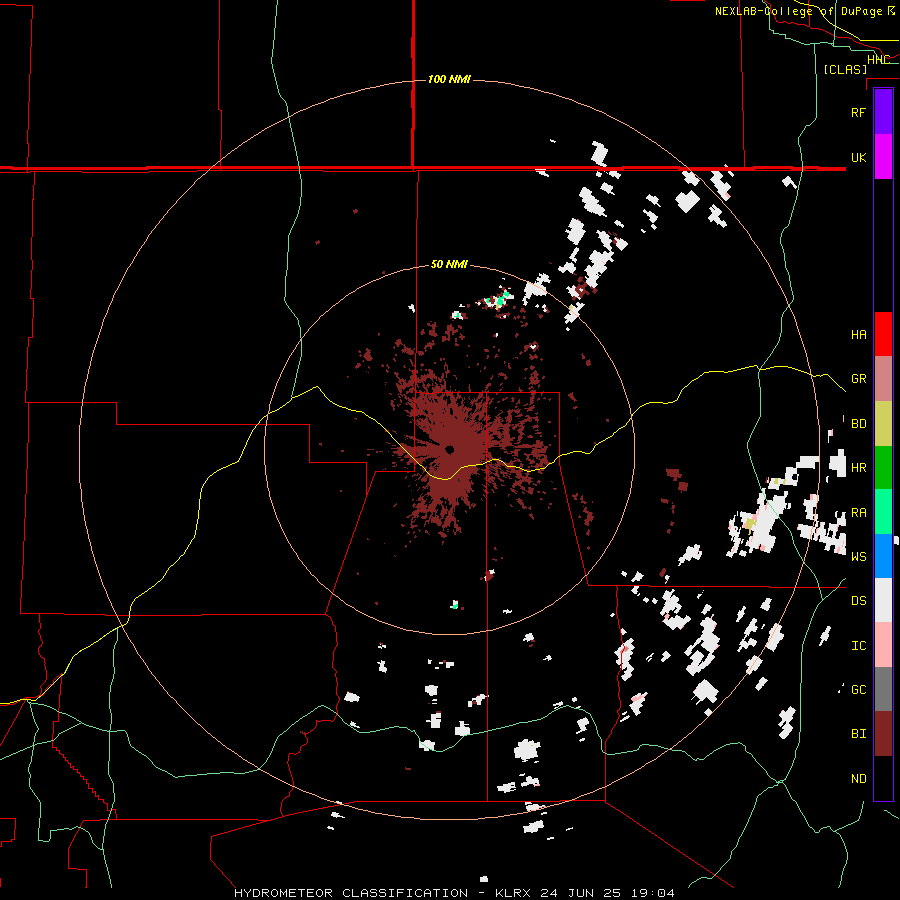Pick the RA light green swatch
Image resolution: width=900 pixels, height=900 pixels.
(x=883, y=512)
